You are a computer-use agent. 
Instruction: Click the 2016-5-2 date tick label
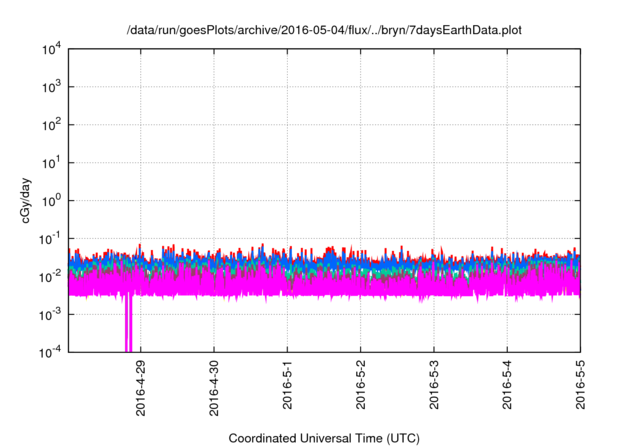360,384
